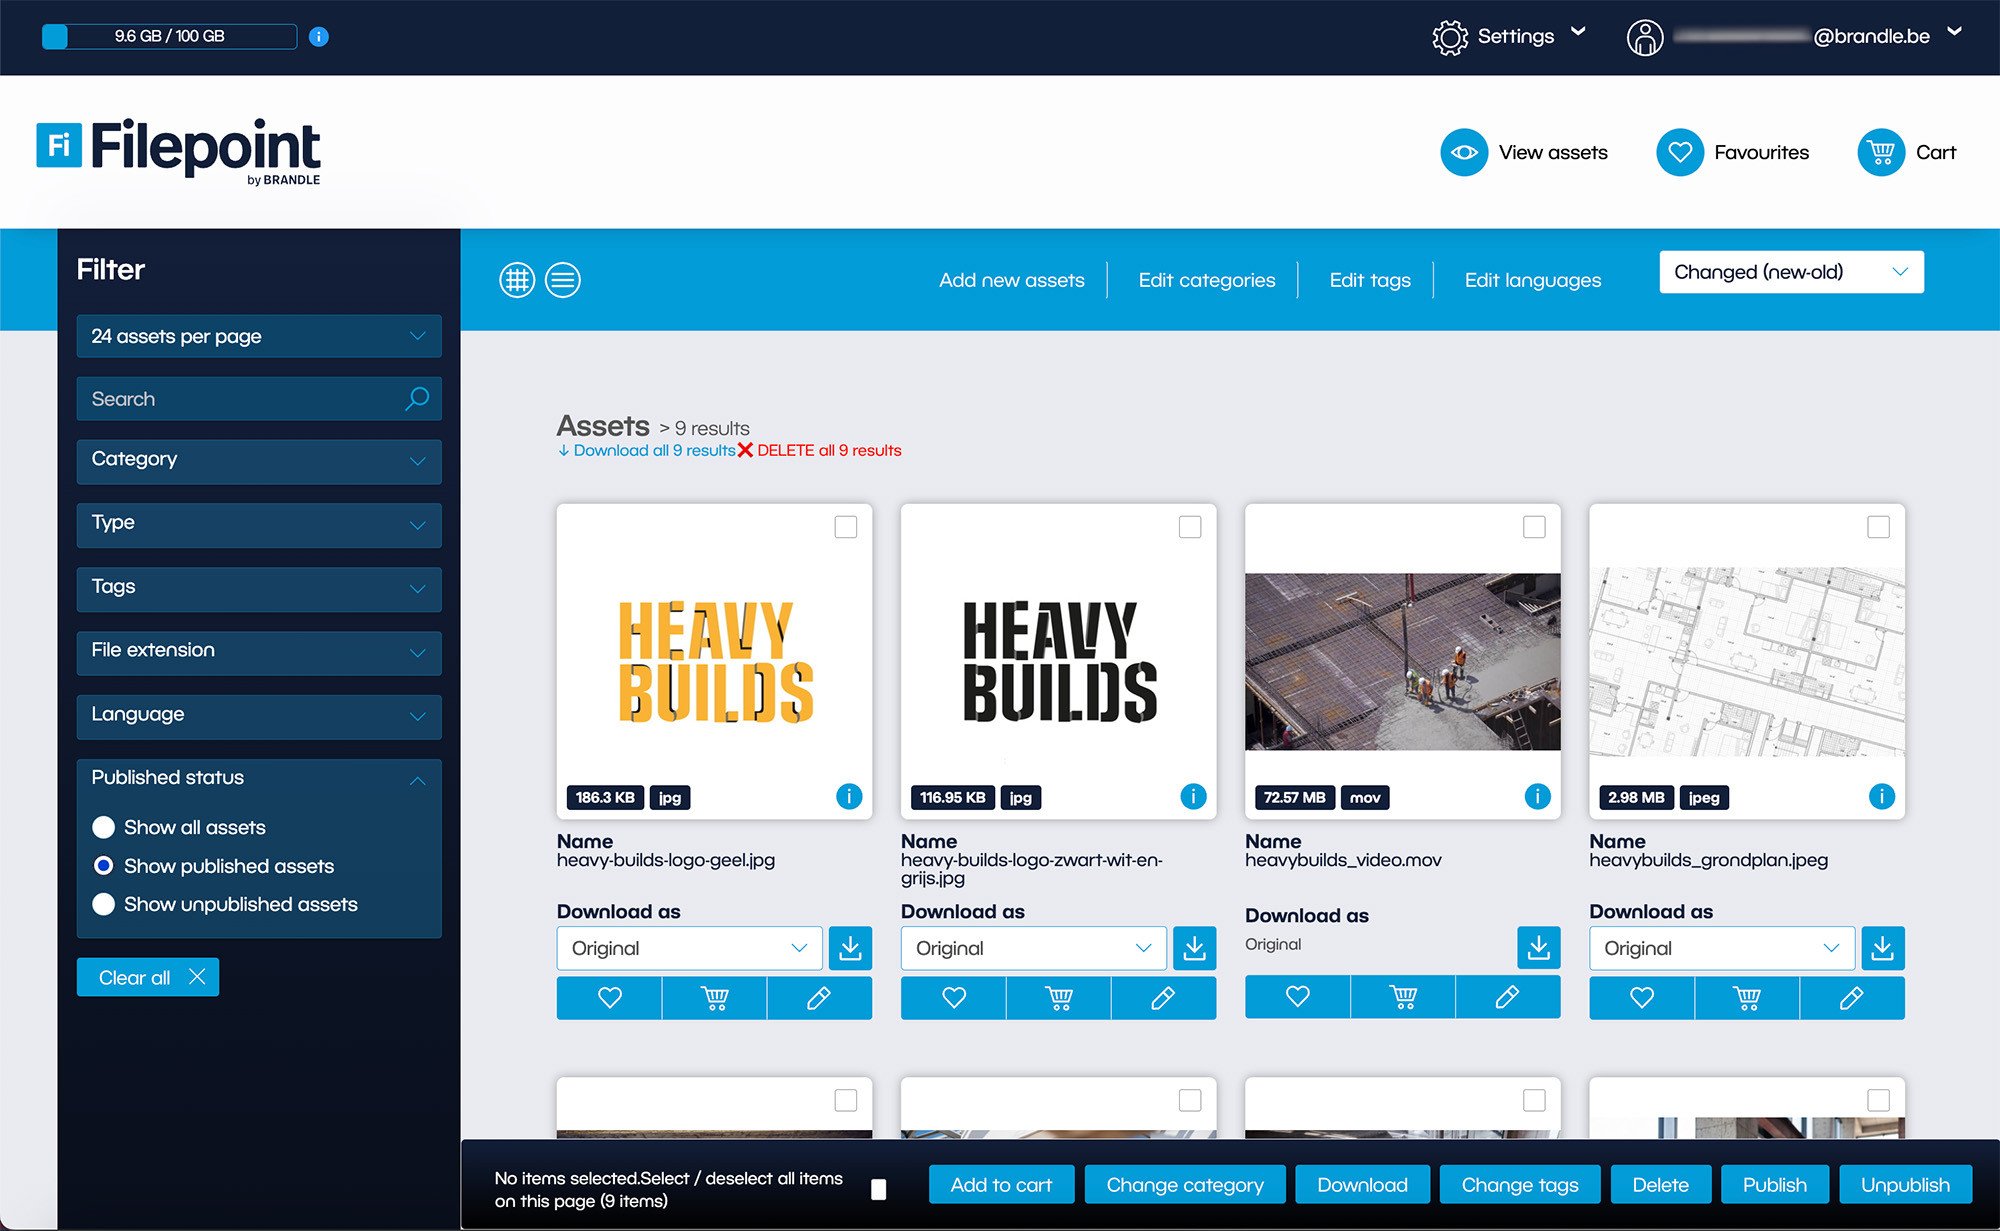Viewport: 2000px width, 1231px height.
Task: Open the Changed (new-old) sort dropdown
Action: [1791, 272]
